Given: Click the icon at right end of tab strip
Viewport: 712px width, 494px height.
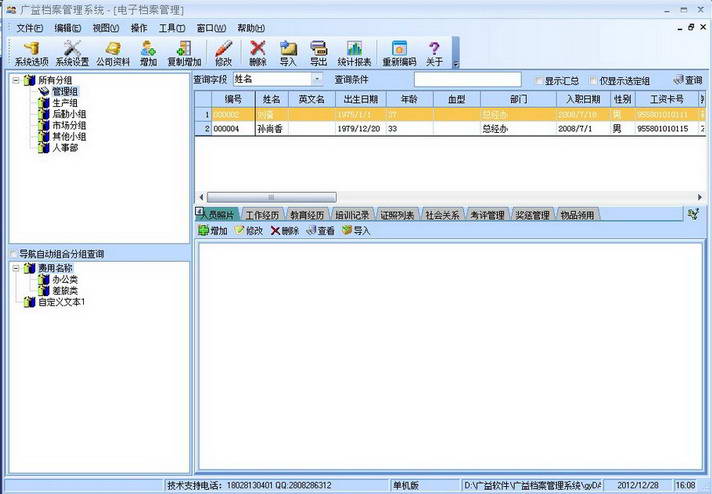Looking at the screenshot, I should click(x=693, y=214).
